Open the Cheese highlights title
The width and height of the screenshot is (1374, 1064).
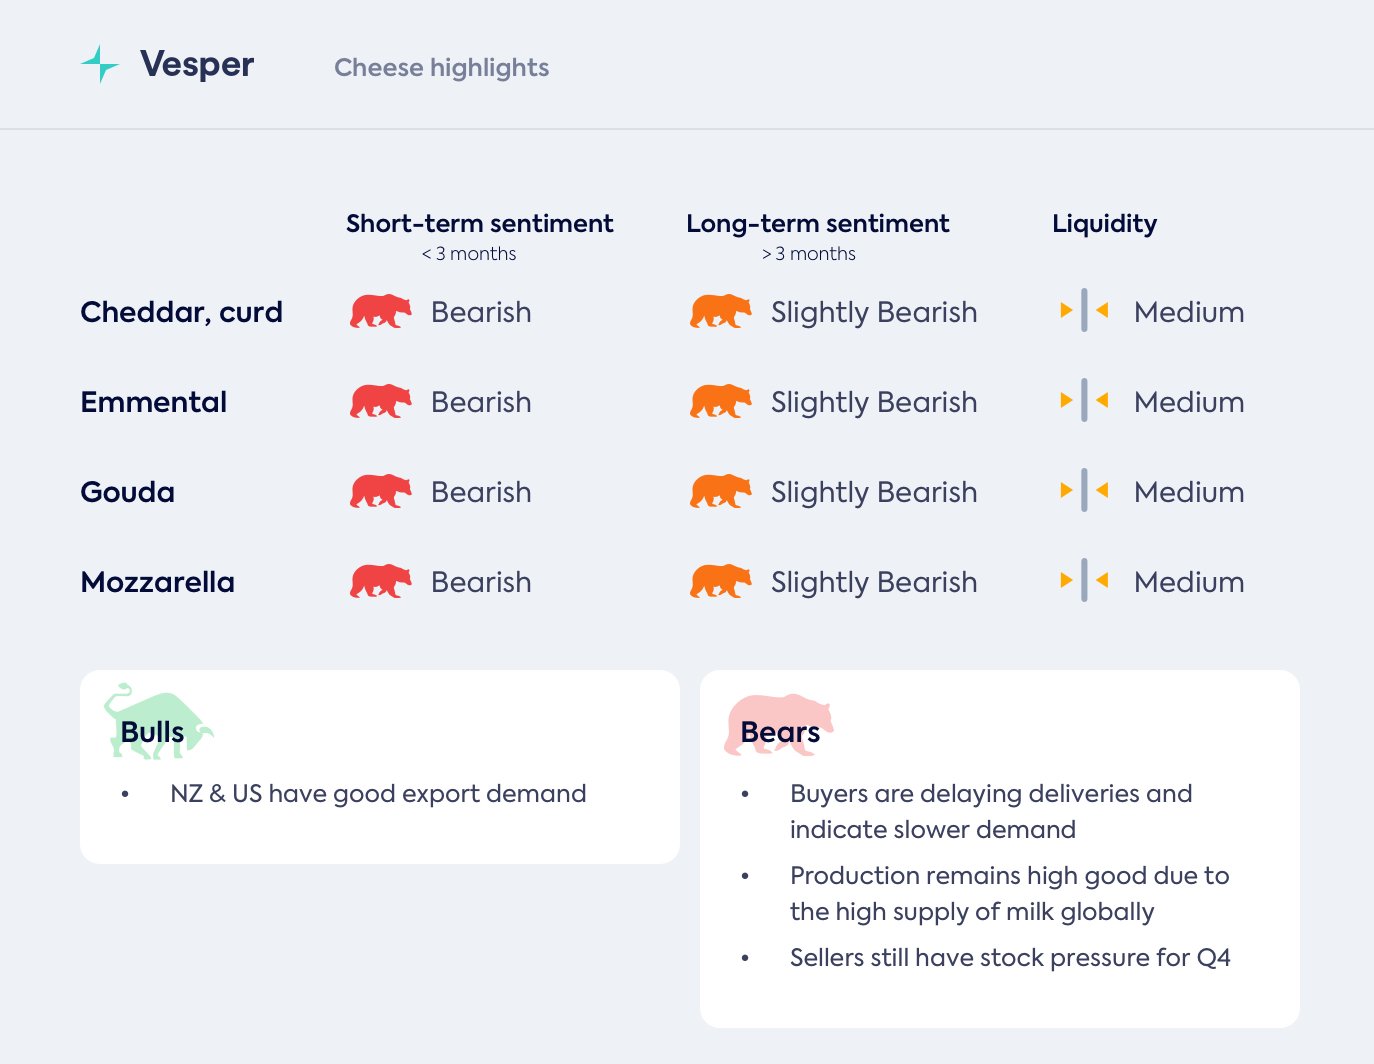coord(441,68)
